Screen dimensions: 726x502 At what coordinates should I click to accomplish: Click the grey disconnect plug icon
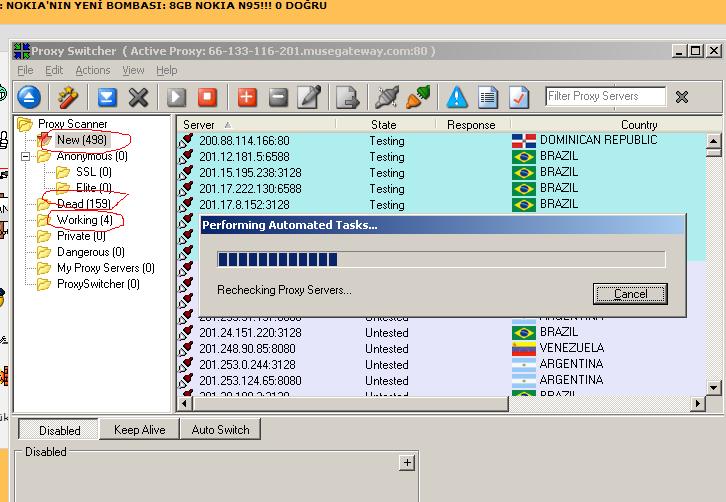point(387,97)
